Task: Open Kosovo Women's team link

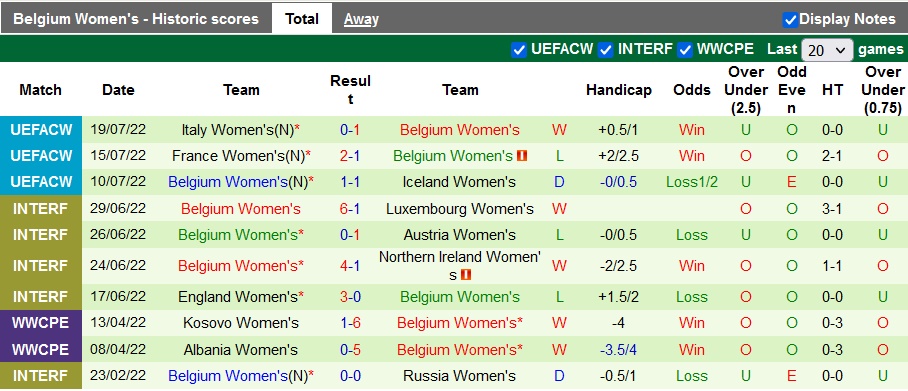Action: click(x=241, y=323)
